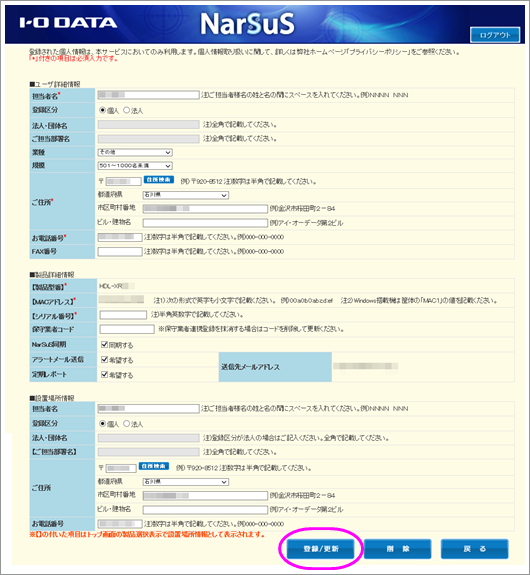This screenshot has width=530, height=575.
Task: Click the 保守業者コード input field
Action: [127, 329]
